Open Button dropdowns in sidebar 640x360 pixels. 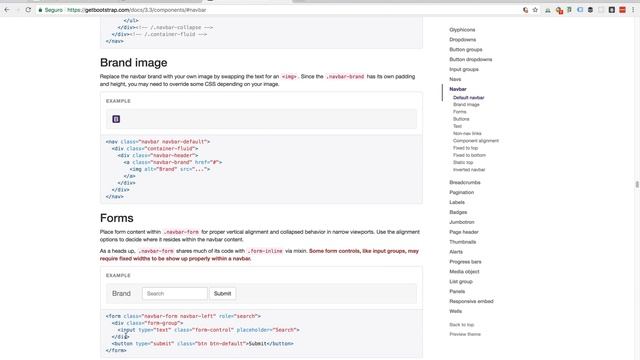point(471,60)
